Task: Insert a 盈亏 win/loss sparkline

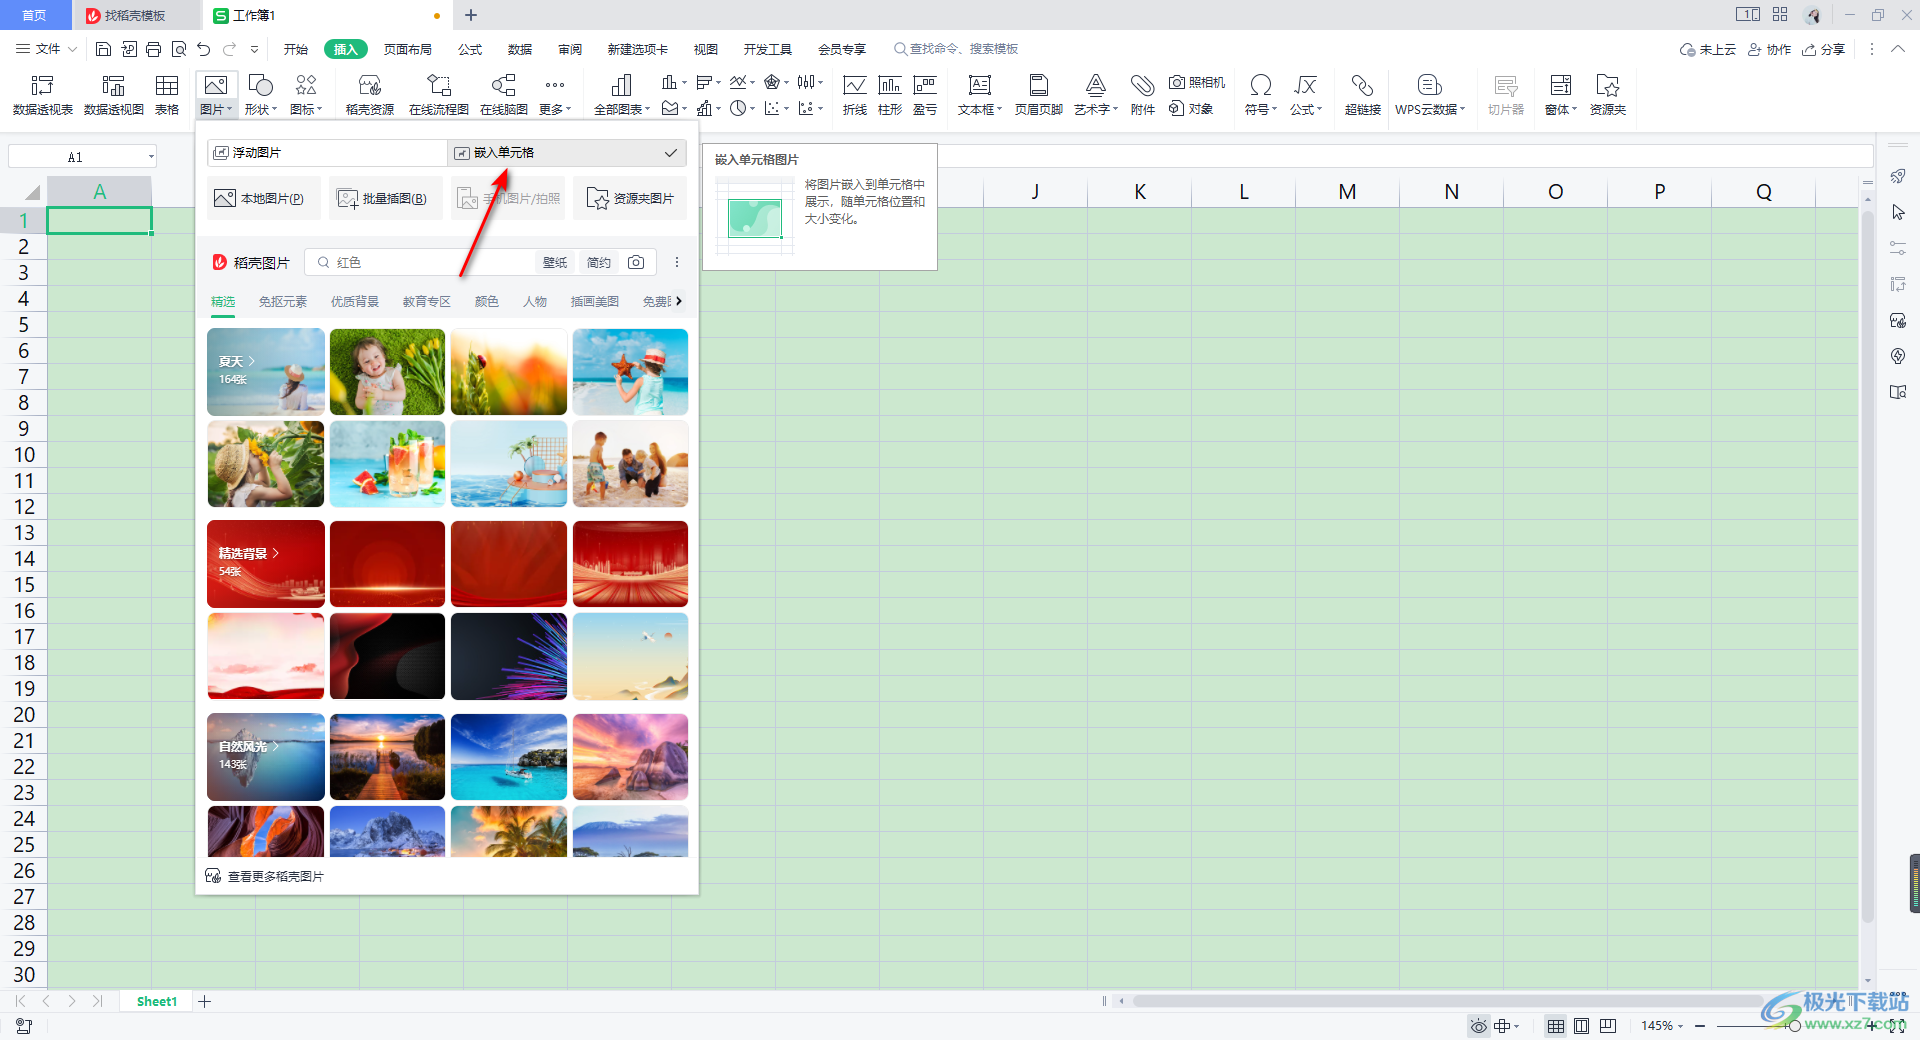Action: click(925, 95)
